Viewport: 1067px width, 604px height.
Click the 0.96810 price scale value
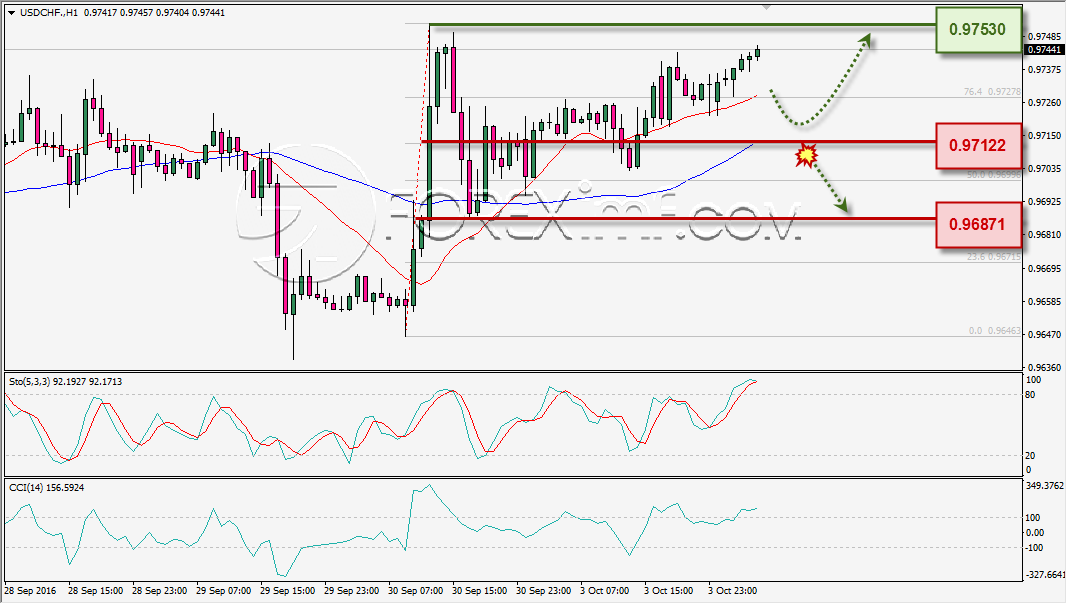point(1044,235)
